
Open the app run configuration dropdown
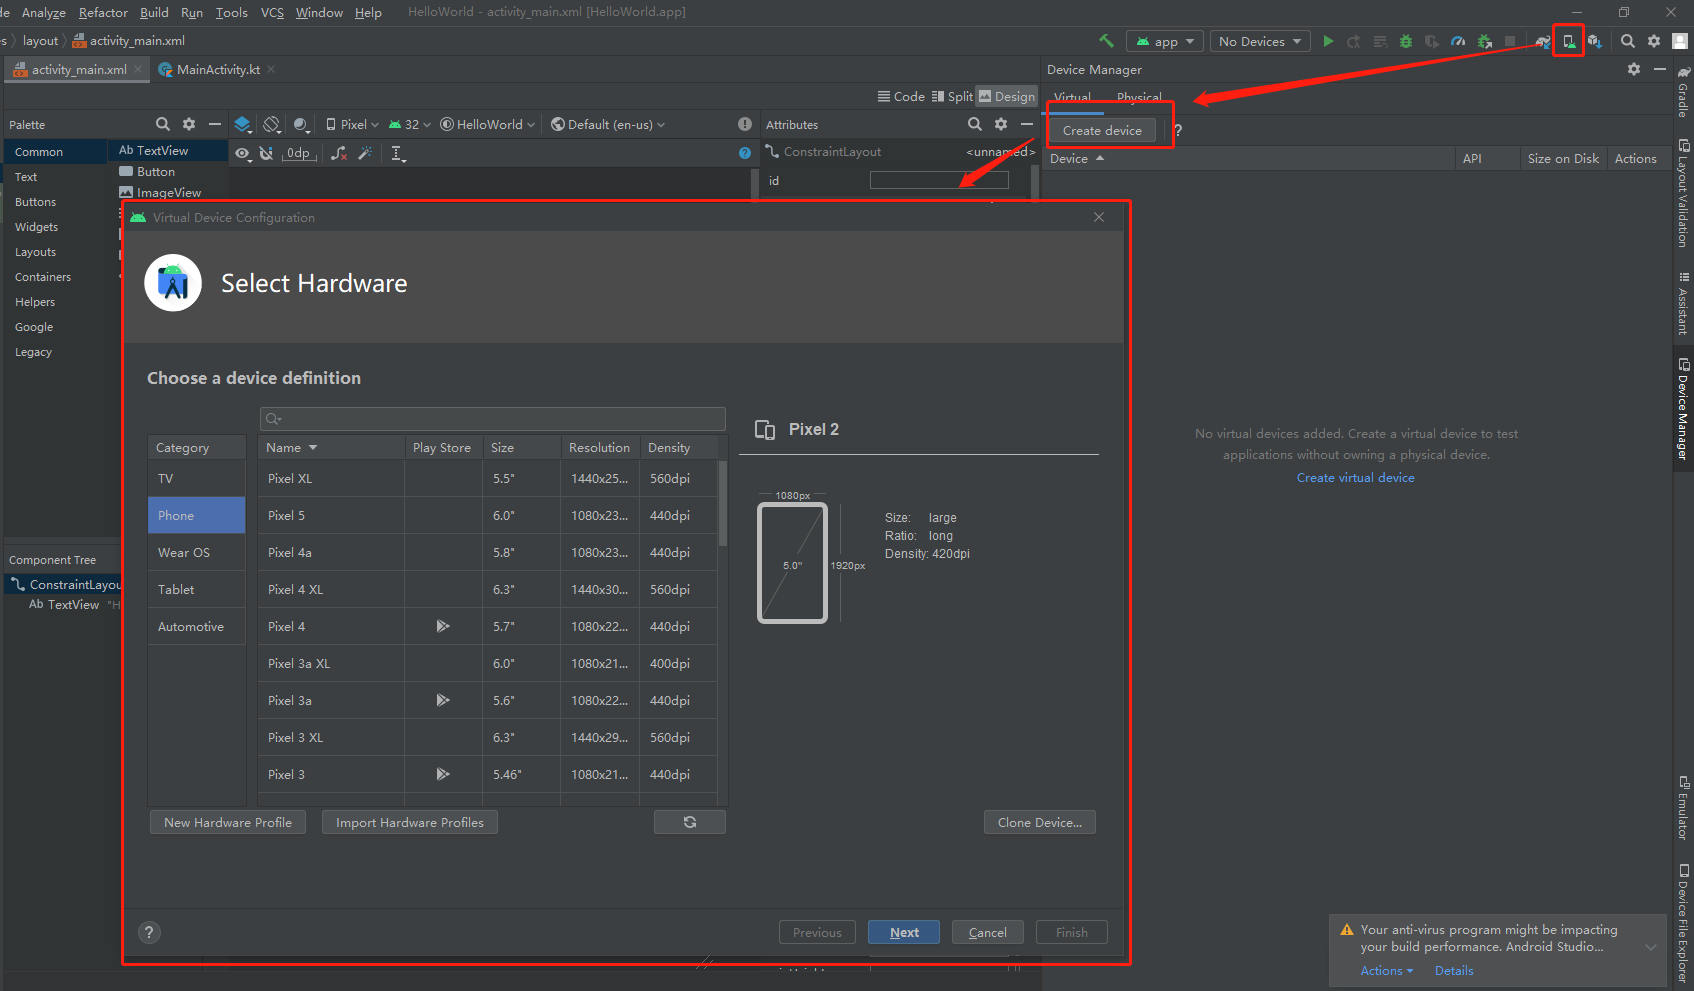click(1165, 41)
